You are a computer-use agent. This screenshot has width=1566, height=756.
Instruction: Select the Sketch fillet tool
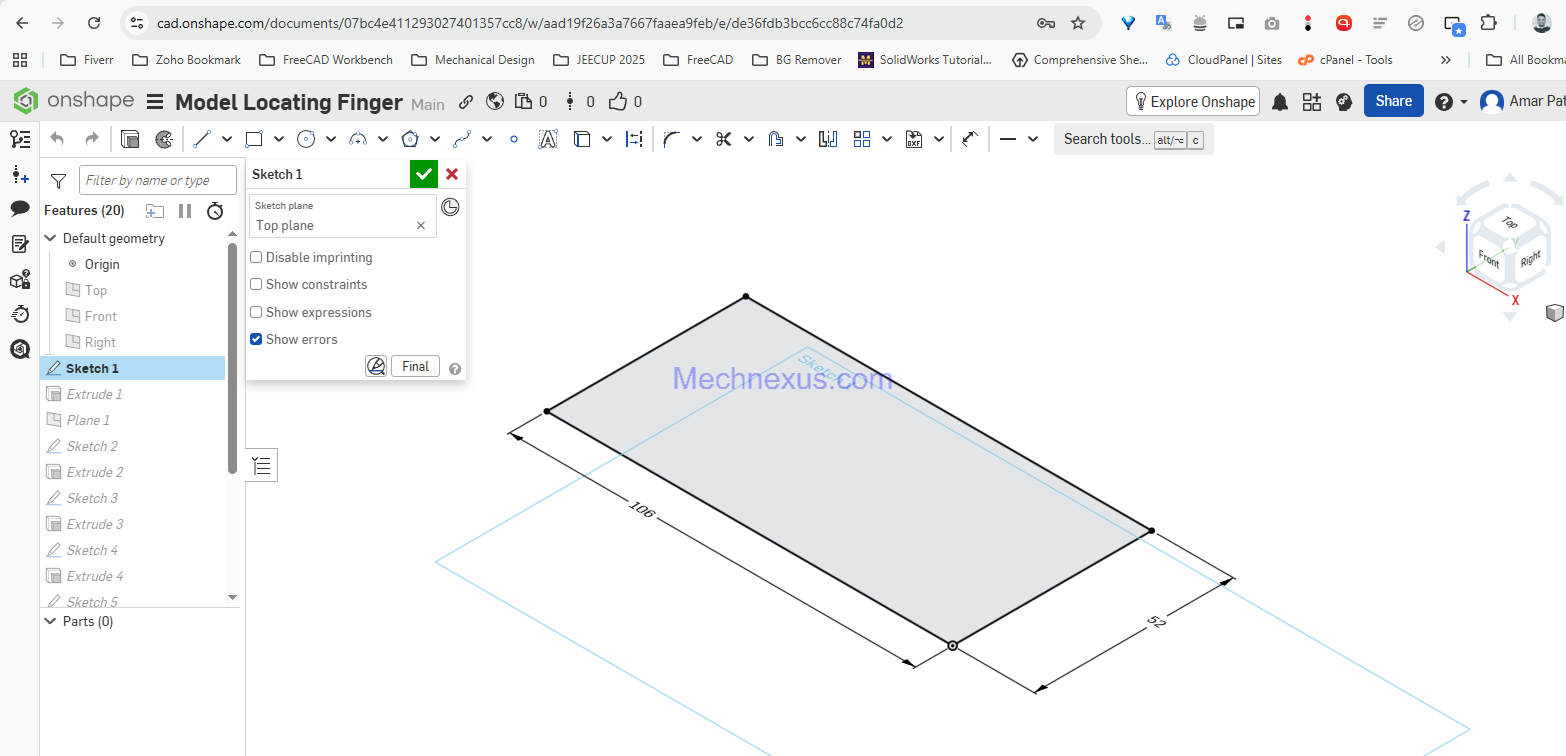point(671,139)
